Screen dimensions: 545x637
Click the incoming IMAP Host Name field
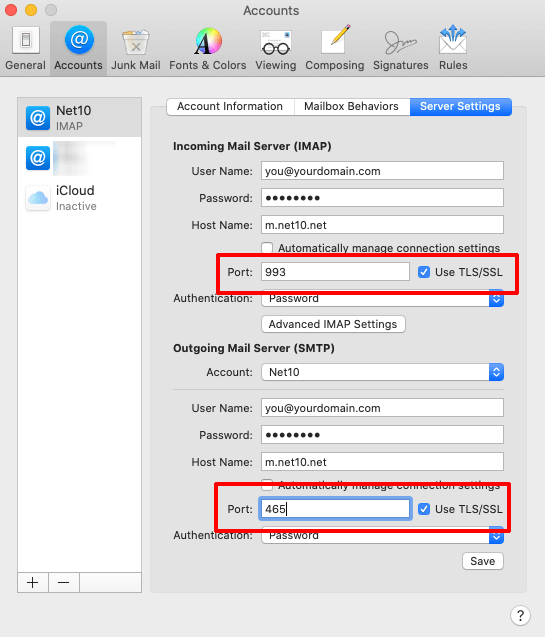click(x=382, y=225)
